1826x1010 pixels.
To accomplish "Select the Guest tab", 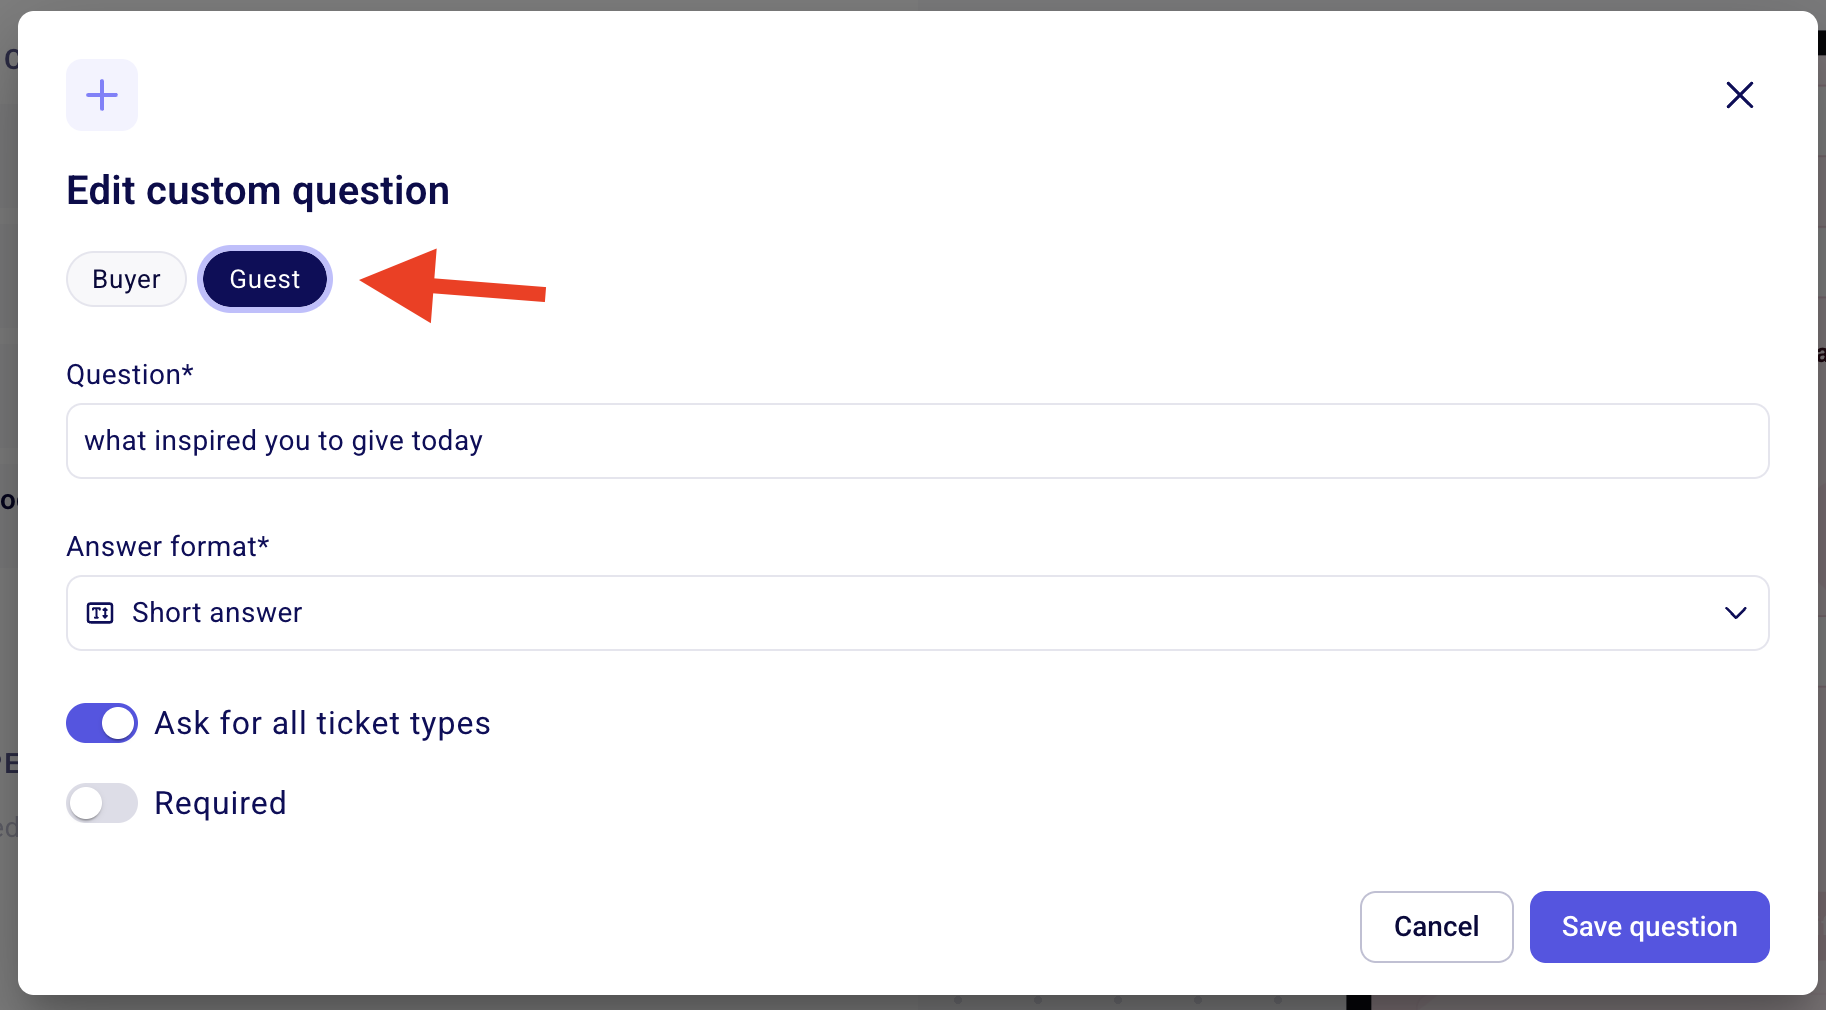I will (265, 279).
